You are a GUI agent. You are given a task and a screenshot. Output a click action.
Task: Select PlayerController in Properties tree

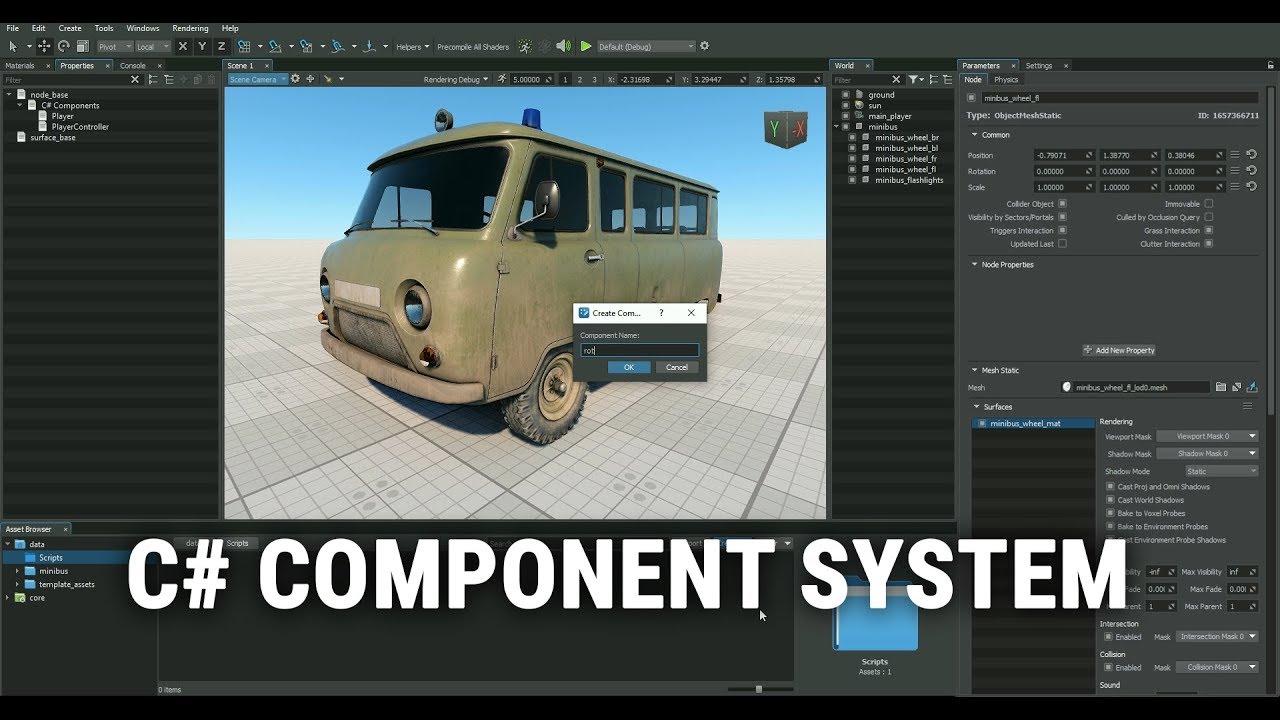[x=80, y=127]
